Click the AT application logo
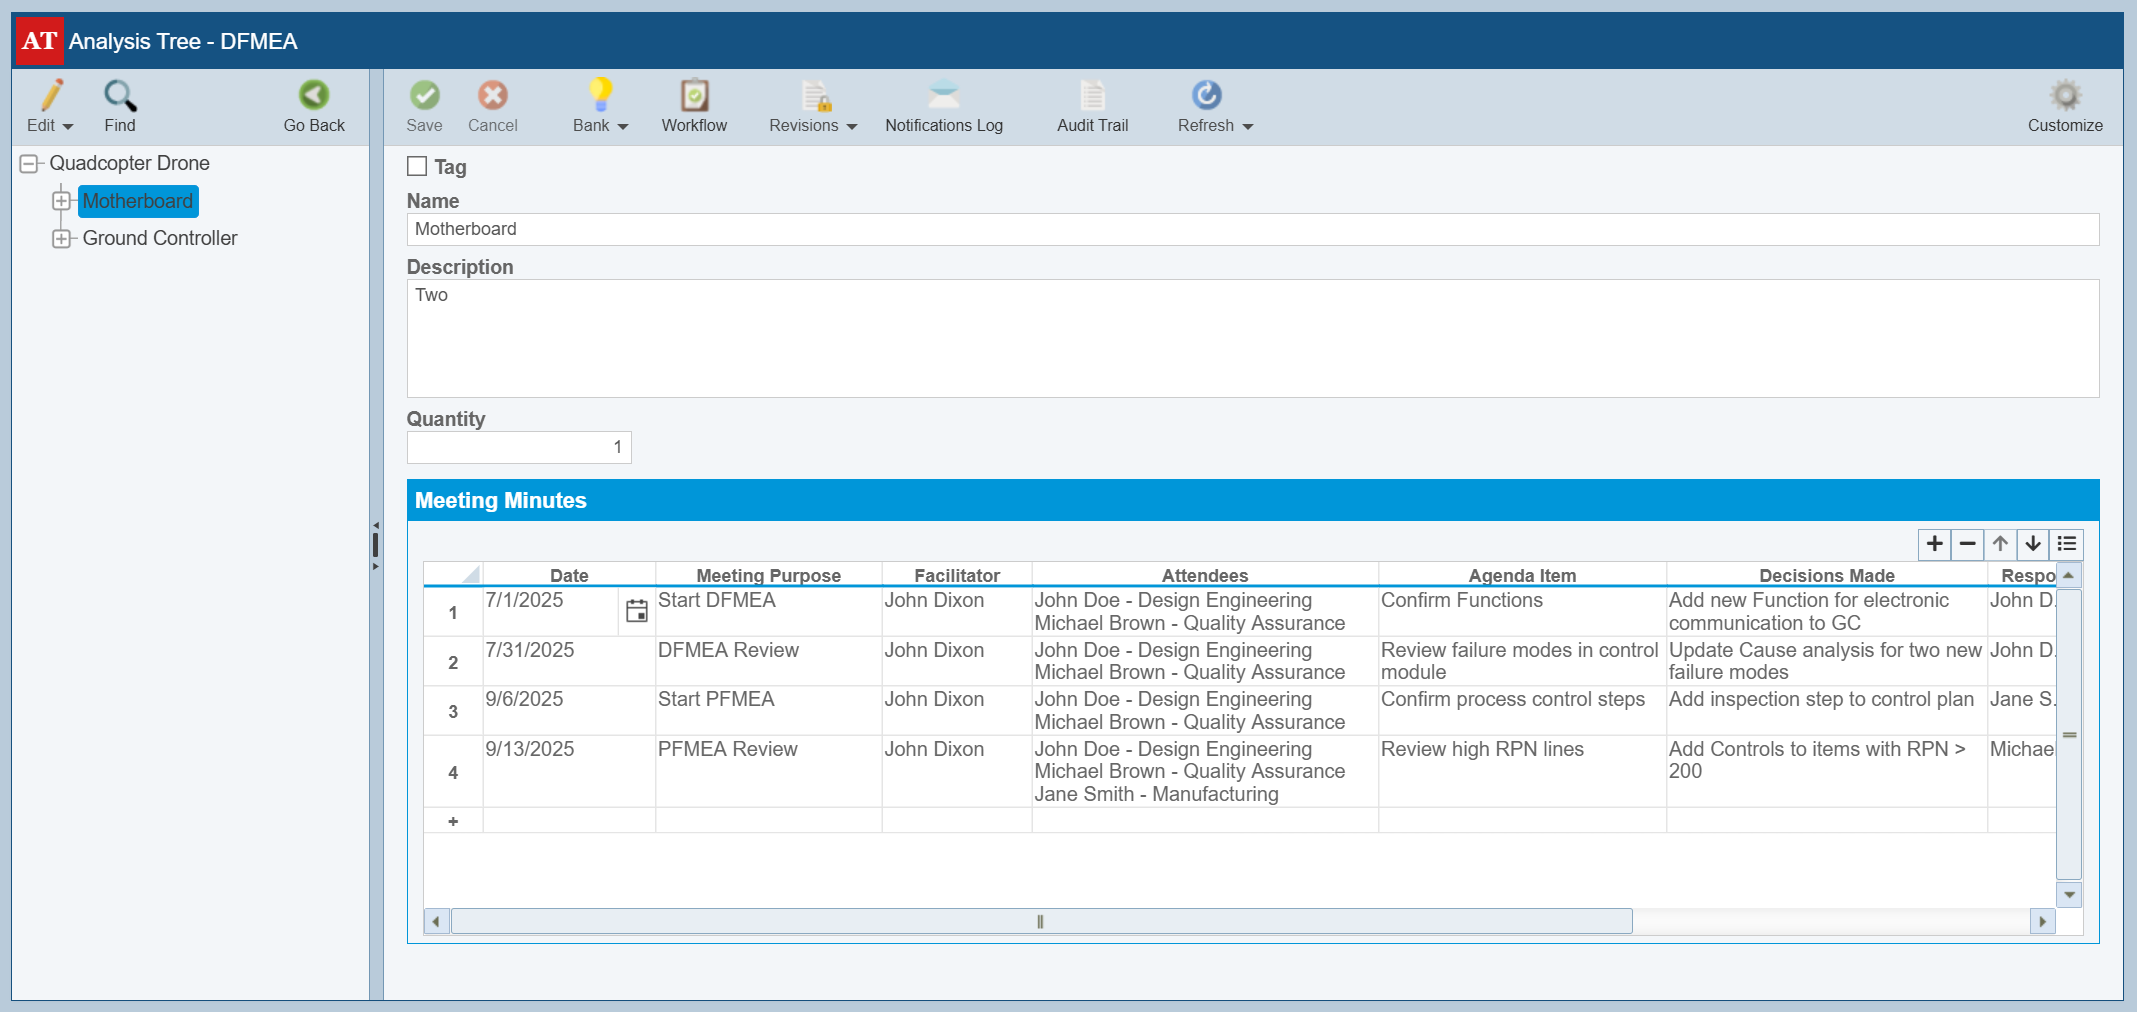2137x1012 pixels. [x=40, y=41]
